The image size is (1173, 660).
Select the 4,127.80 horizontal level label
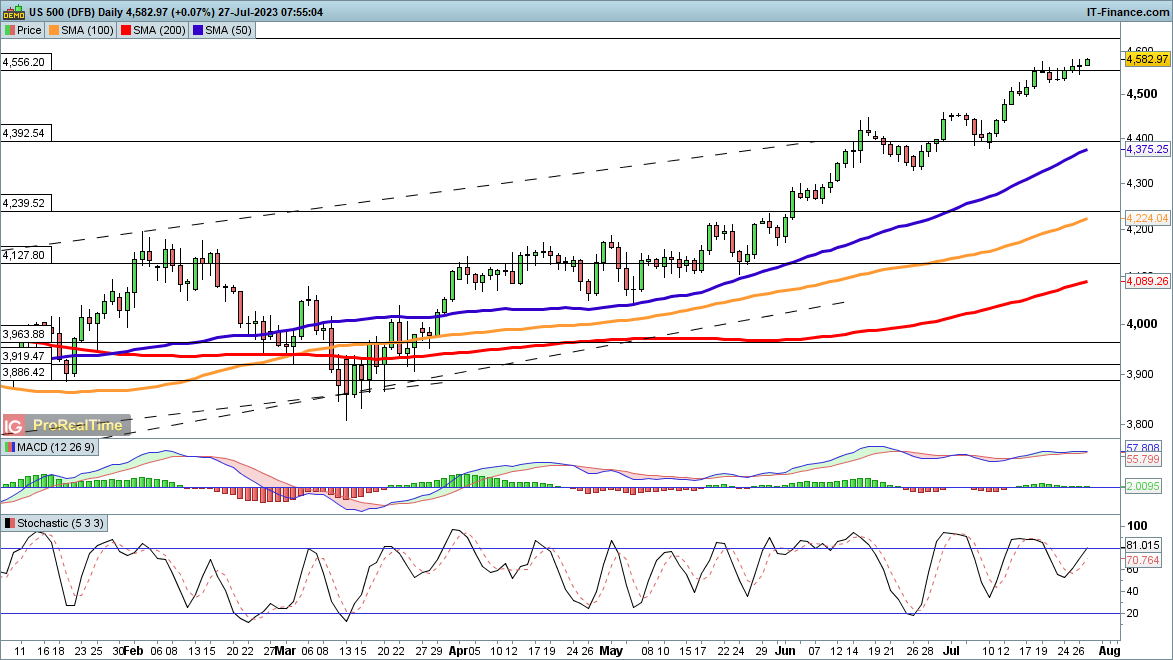pyautogui.click(x=24, y=255)
